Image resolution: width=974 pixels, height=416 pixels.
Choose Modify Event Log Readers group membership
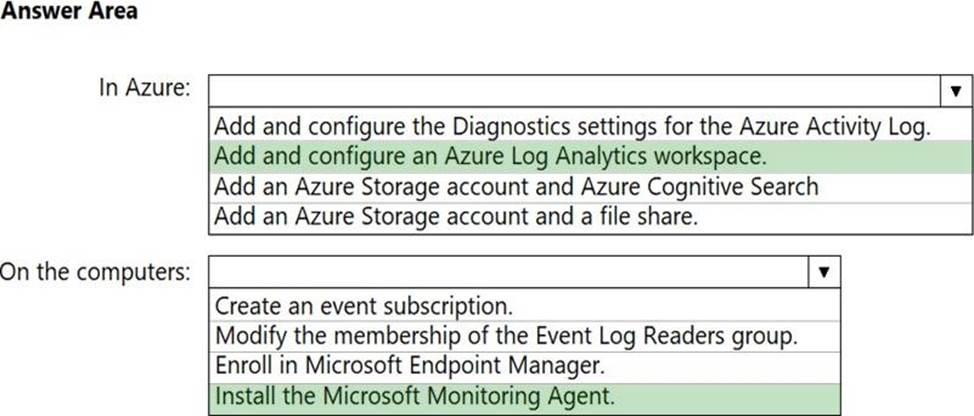[x=525, y=336]
